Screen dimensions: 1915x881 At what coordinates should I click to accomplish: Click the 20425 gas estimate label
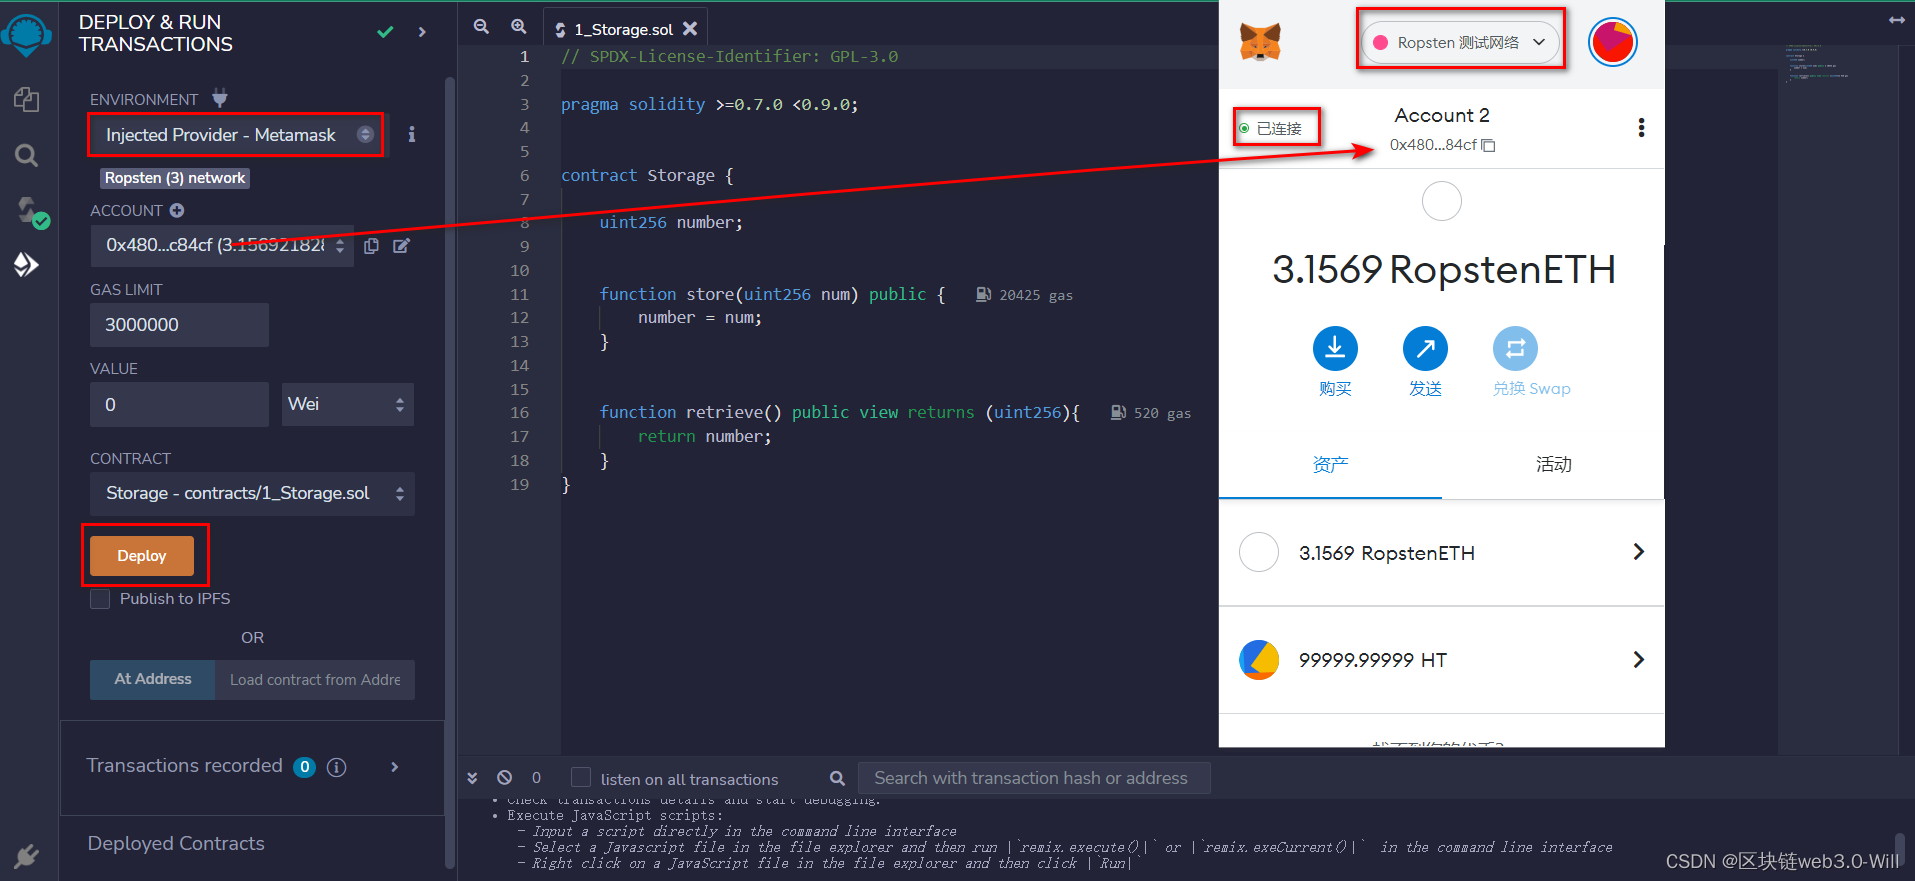tap(1024, 295)
